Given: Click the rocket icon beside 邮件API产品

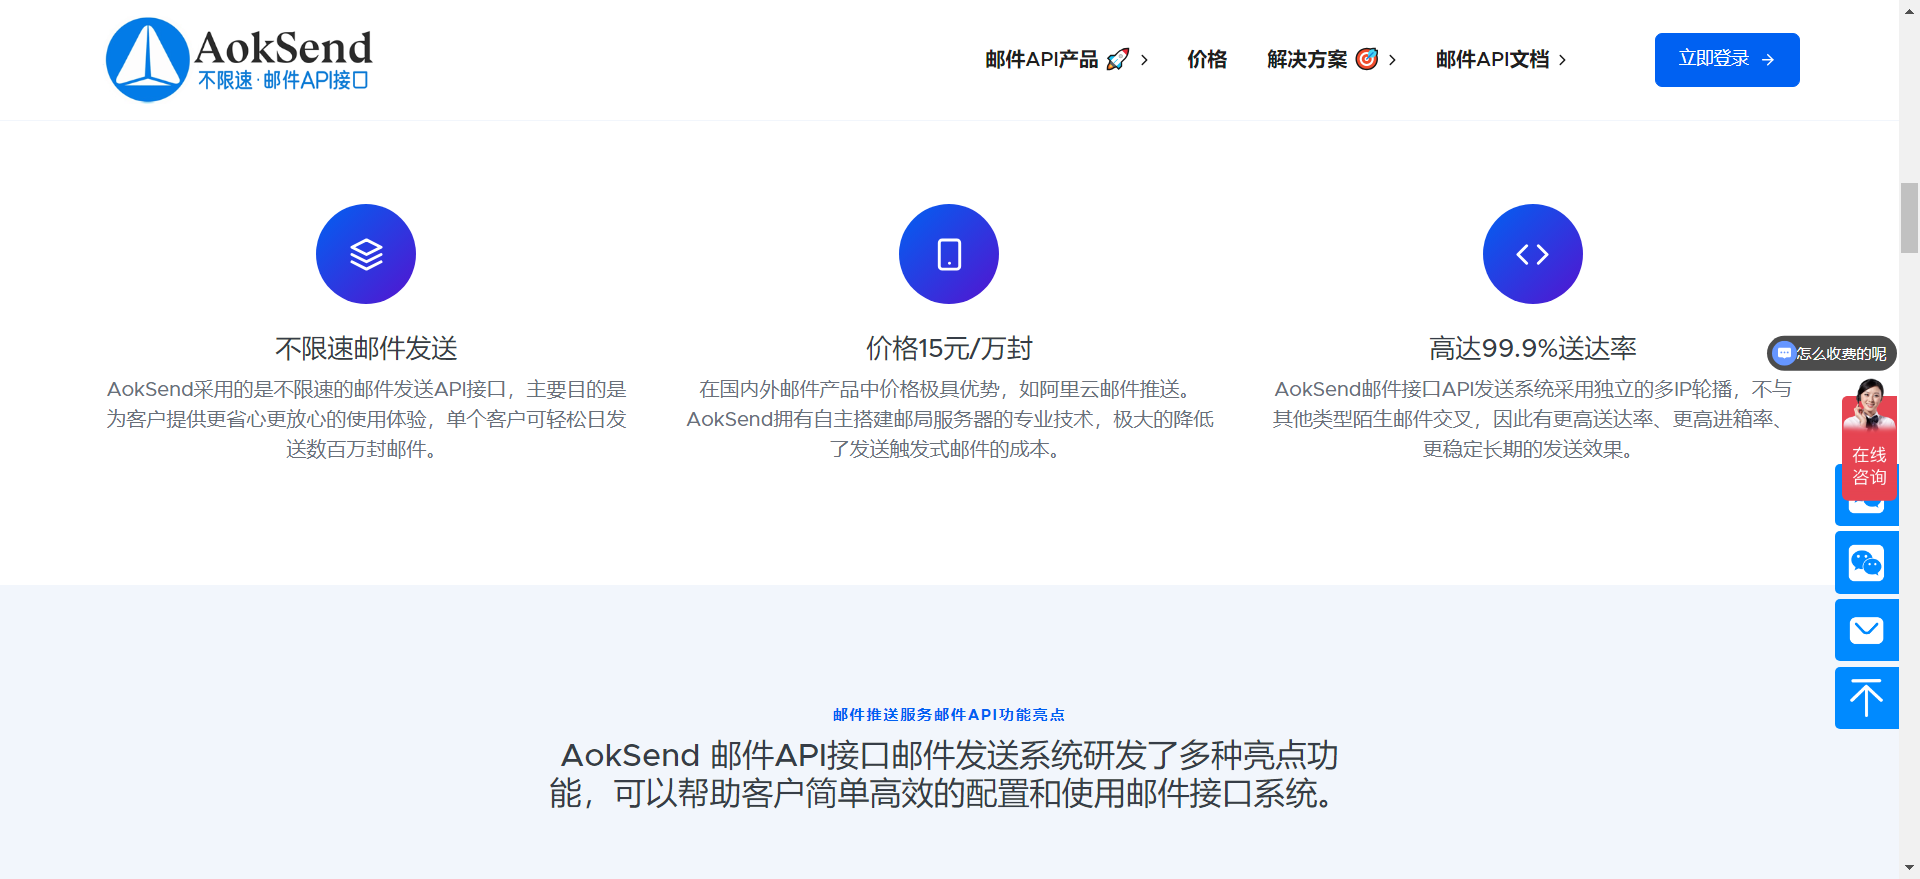Looking at the screenshot, I should point(1118,59).
